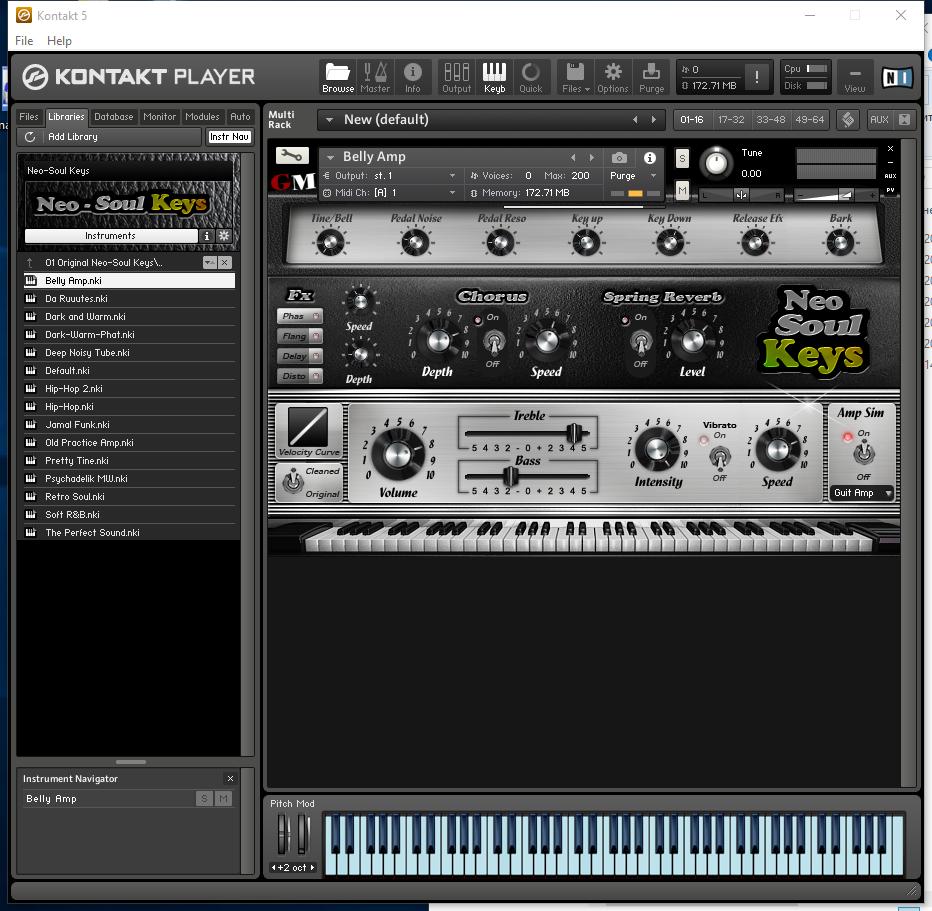
Task: Click the panic exclamation button
Action: pos(756,77)
